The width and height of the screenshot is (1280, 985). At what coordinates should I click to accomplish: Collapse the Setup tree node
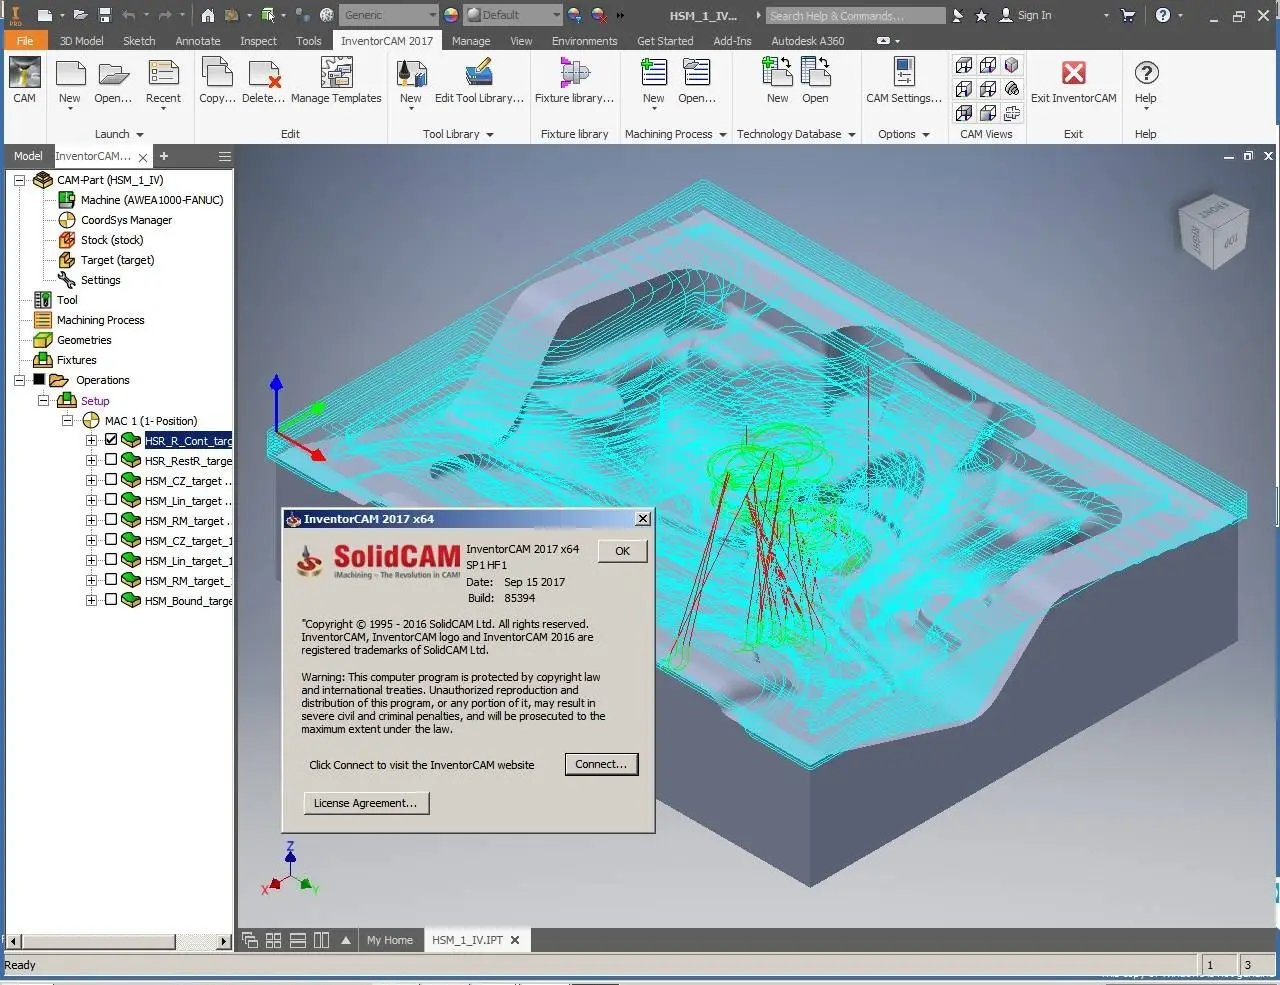pyautogui.click(x=43, y=400)
